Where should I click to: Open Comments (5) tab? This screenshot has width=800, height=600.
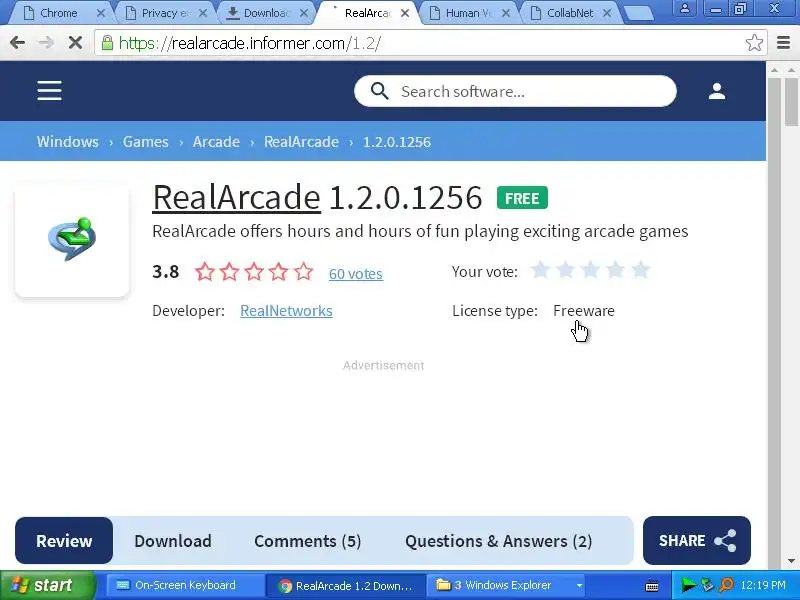308,541
